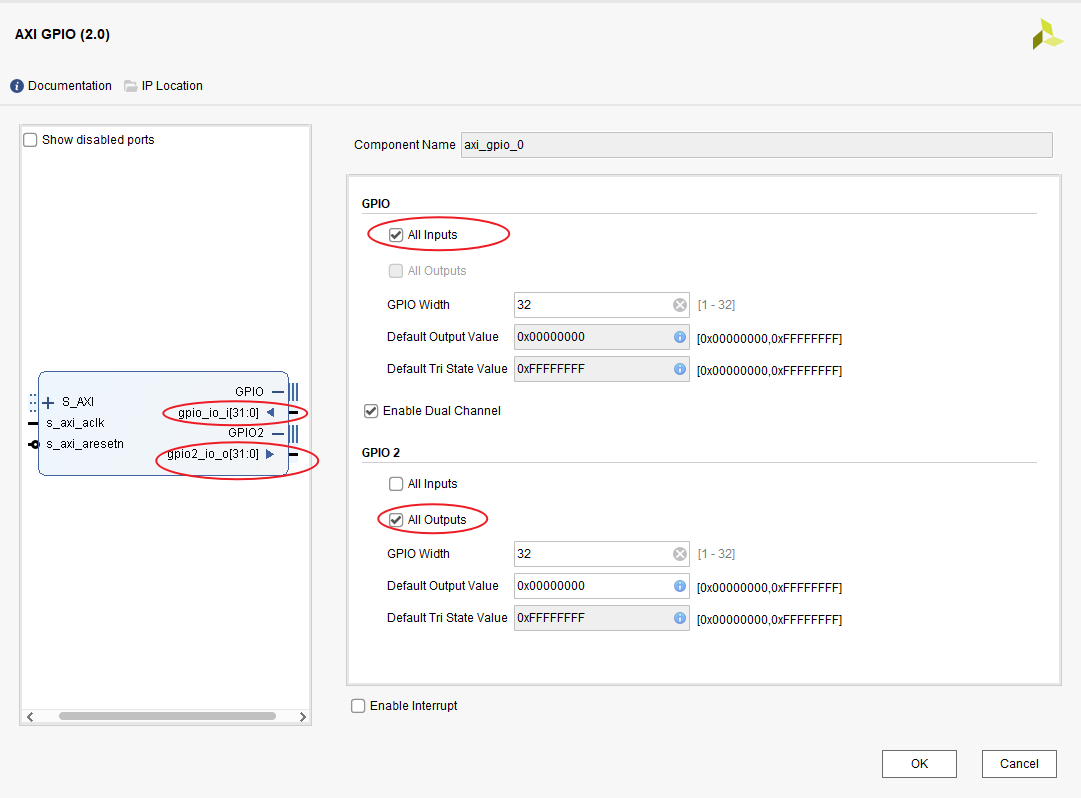This screenshot has height=798, width=1081.
Task: Click info icon beside GPIO 2 Default Output Value
Action: (680, 586)
